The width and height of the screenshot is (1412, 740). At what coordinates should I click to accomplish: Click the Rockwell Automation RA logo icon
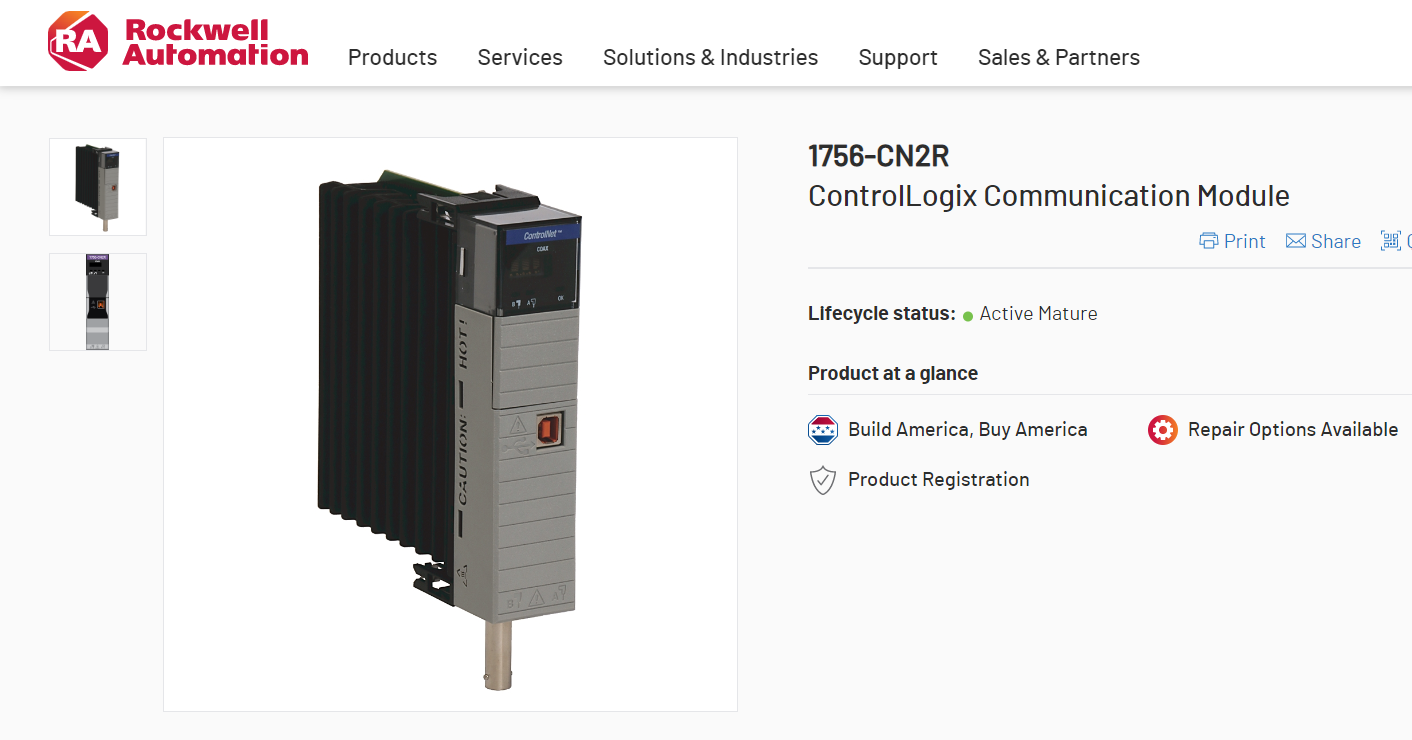click(x=78, y=41)
